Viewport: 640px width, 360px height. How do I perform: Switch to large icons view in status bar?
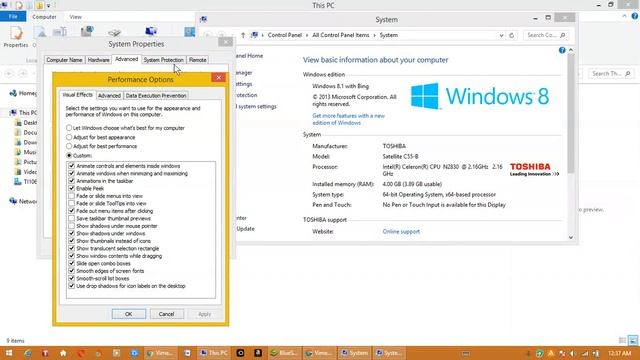click(x=633, y=340)
